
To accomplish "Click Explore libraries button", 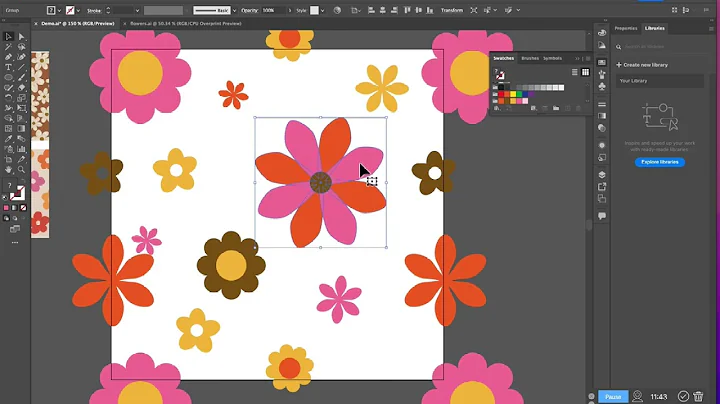I will [660, 162].
